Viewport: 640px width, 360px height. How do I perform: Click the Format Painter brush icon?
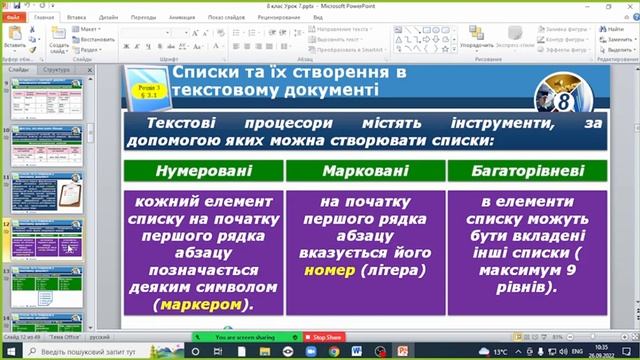tap(32, 50)
